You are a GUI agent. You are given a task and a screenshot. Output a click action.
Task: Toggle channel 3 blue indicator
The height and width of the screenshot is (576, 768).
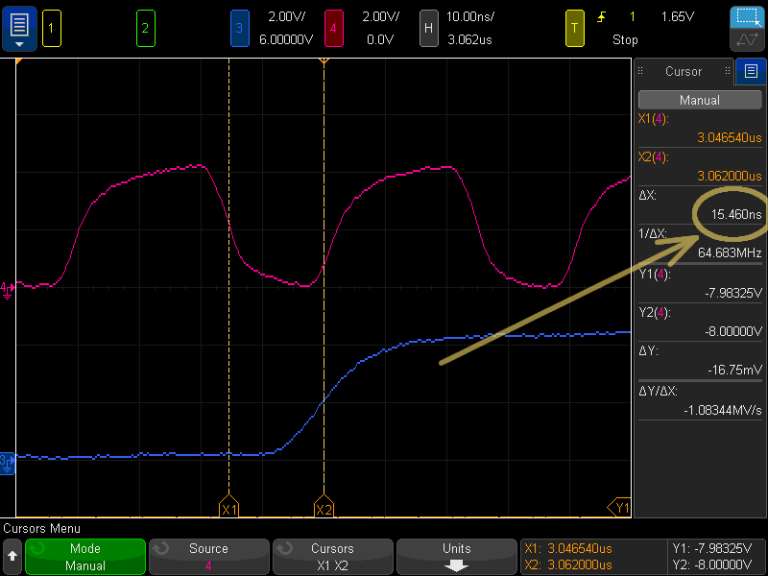240,29
